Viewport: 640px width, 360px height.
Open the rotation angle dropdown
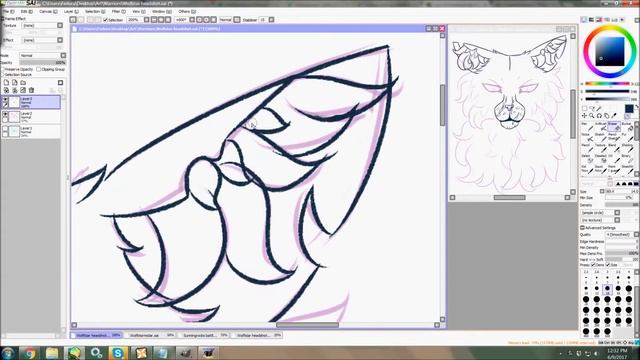click(x=192, y=20)
